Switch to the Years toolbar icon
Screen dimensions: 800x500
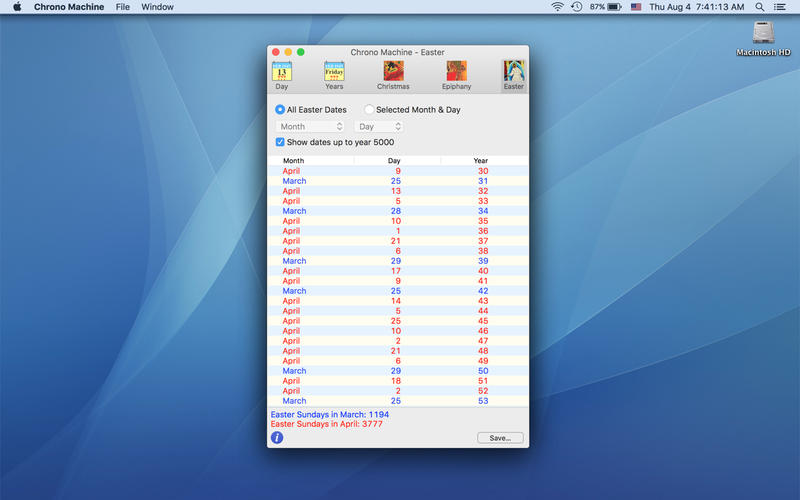[334, 73]
